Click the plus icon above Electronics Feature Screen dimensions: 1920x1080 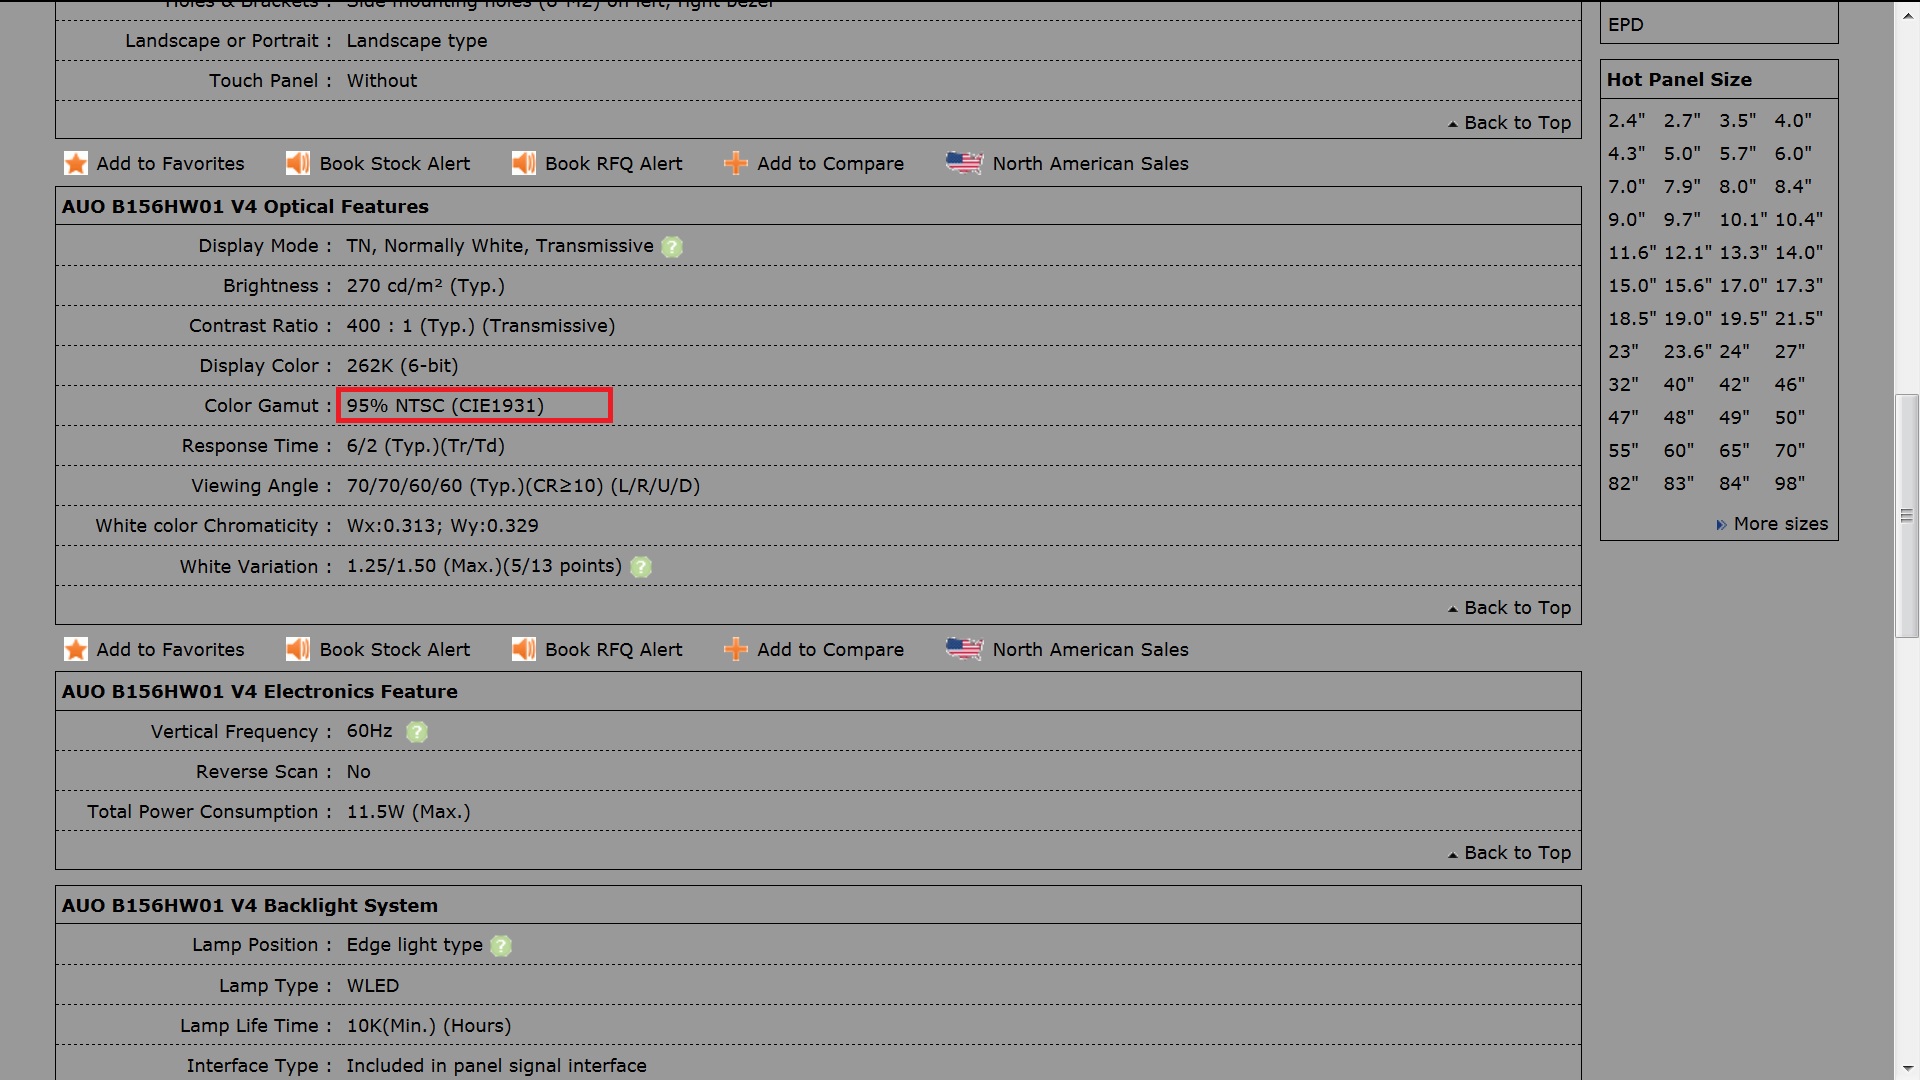pos(736,649)
